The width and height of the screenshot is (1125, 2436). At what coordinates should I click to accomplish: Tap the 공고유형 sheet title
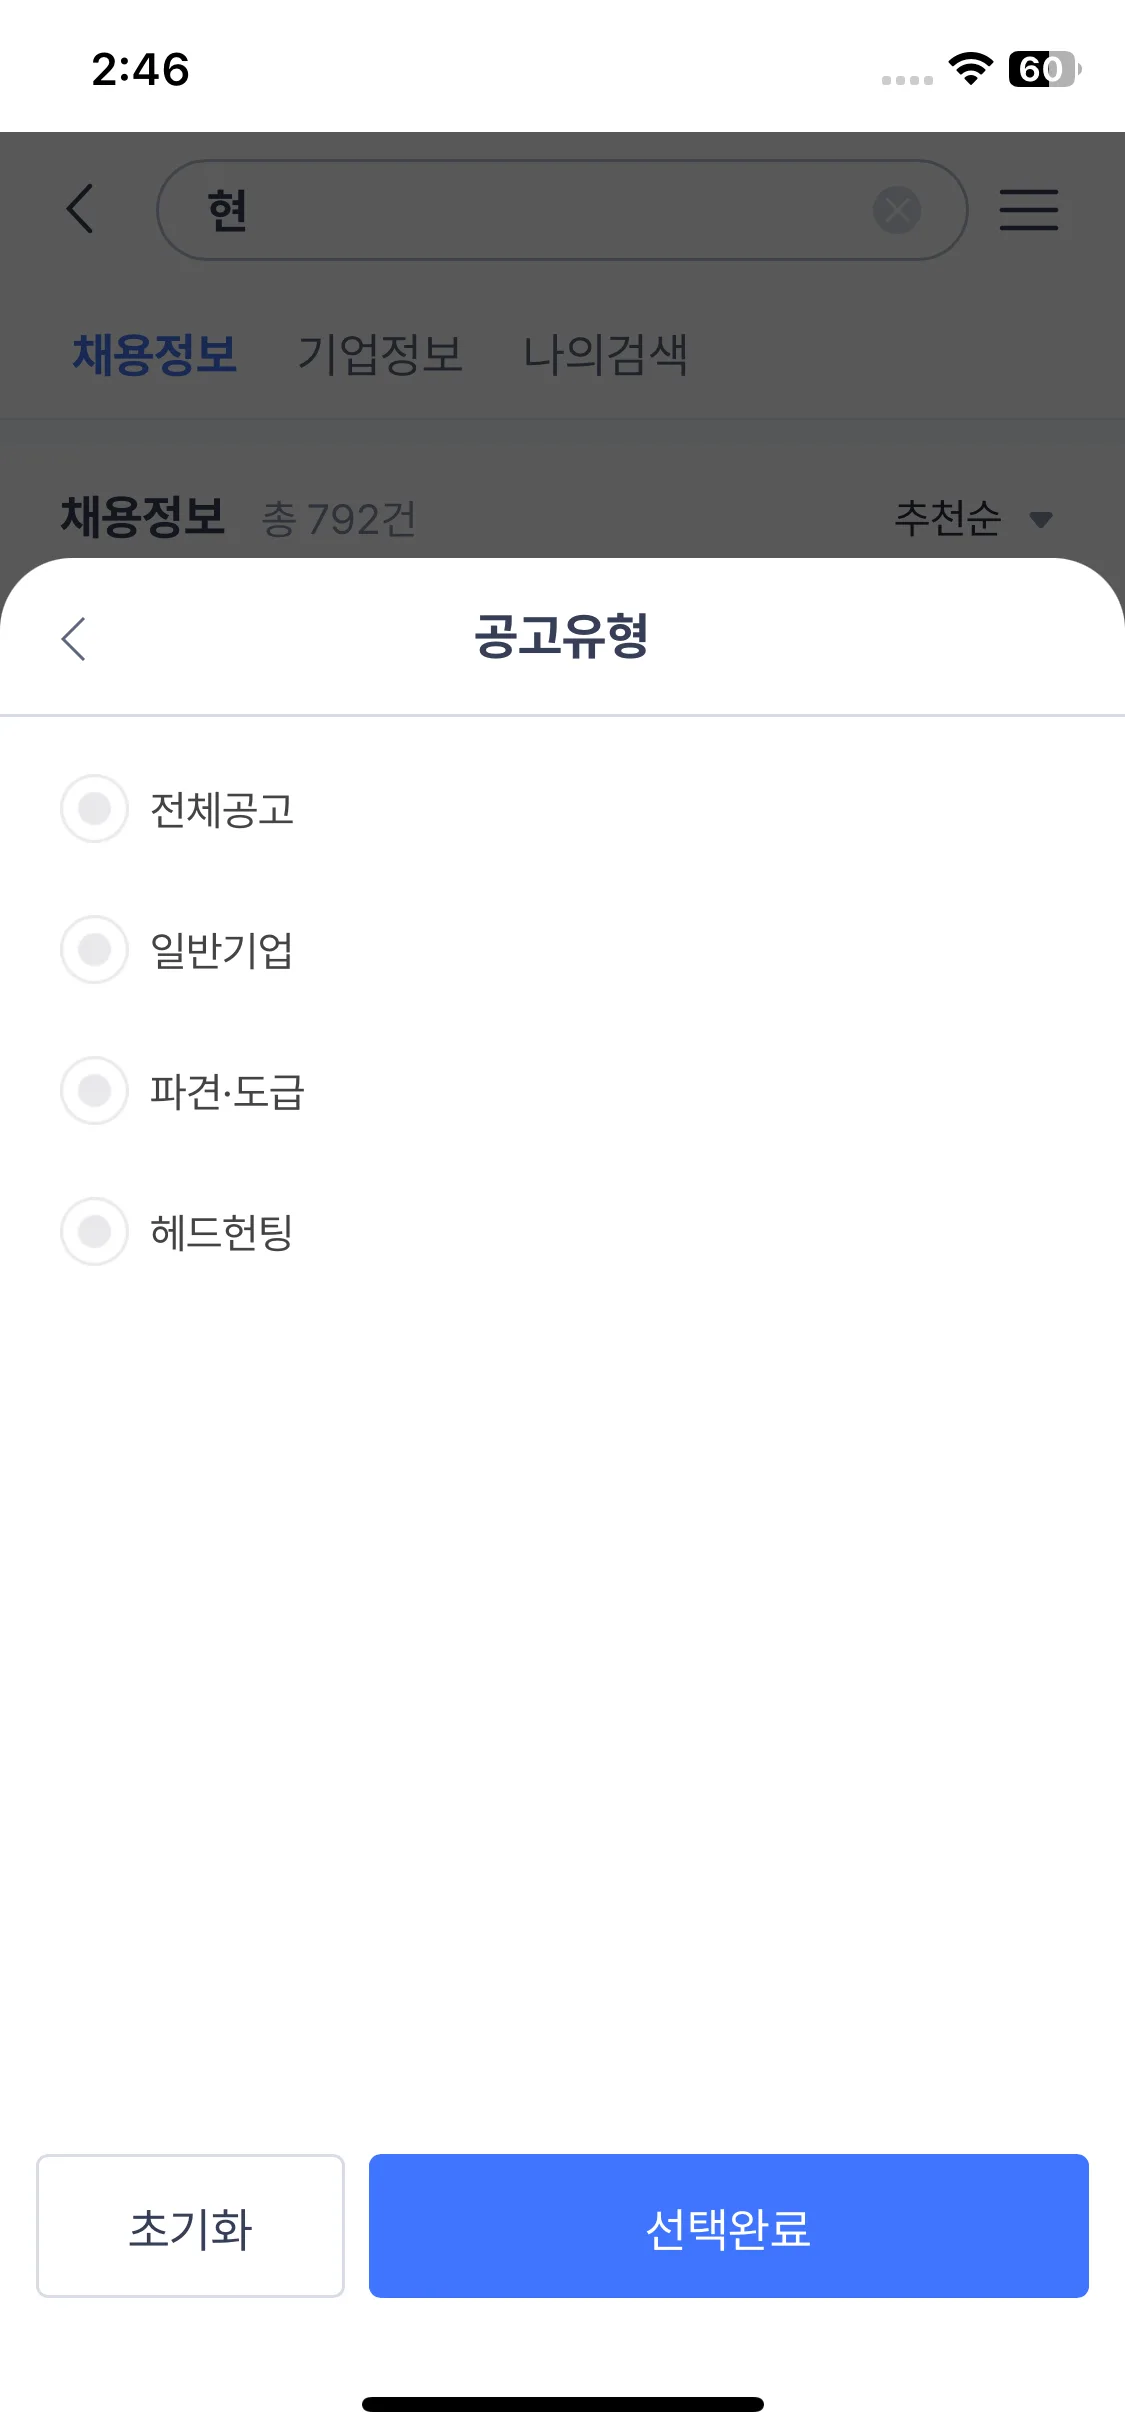click(561, 636)
